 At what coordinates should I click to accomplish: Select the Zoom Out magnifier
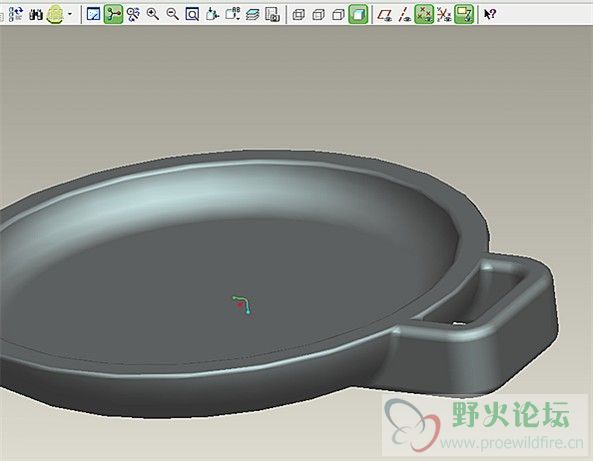click(x=172, y=14)
